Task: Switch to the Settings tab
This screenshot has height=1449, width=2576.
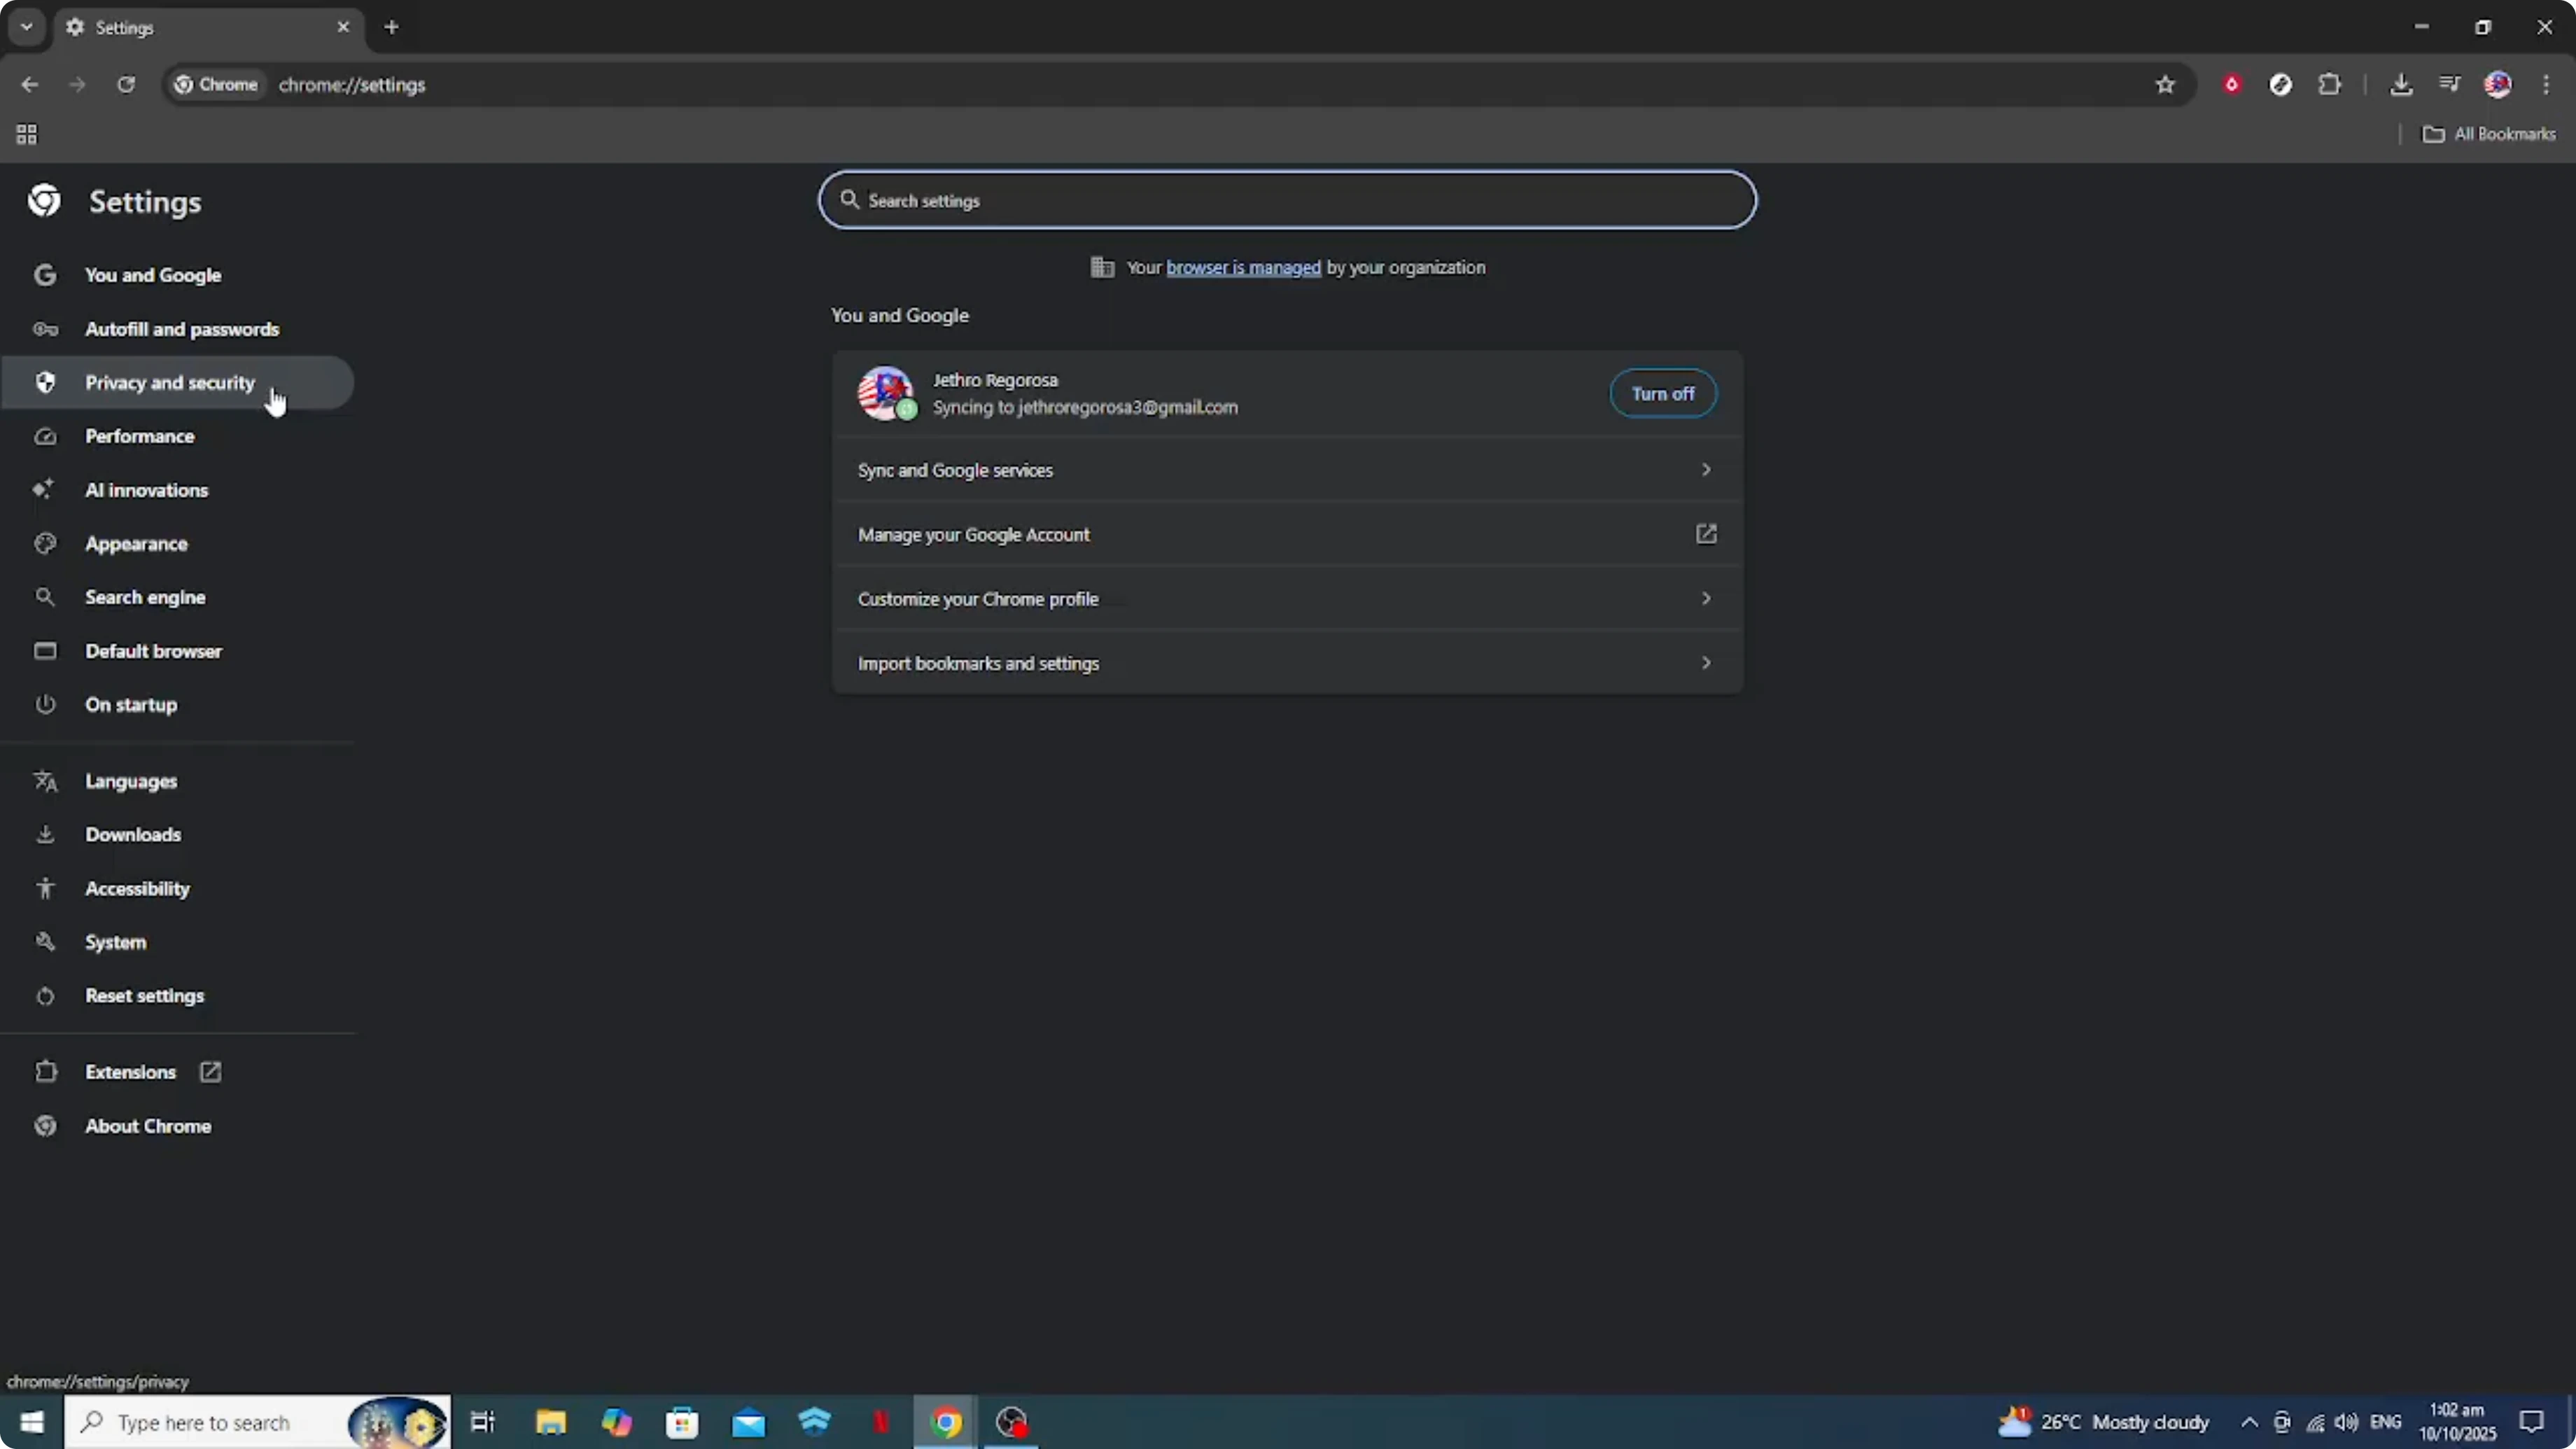Action: pos(150,28)
